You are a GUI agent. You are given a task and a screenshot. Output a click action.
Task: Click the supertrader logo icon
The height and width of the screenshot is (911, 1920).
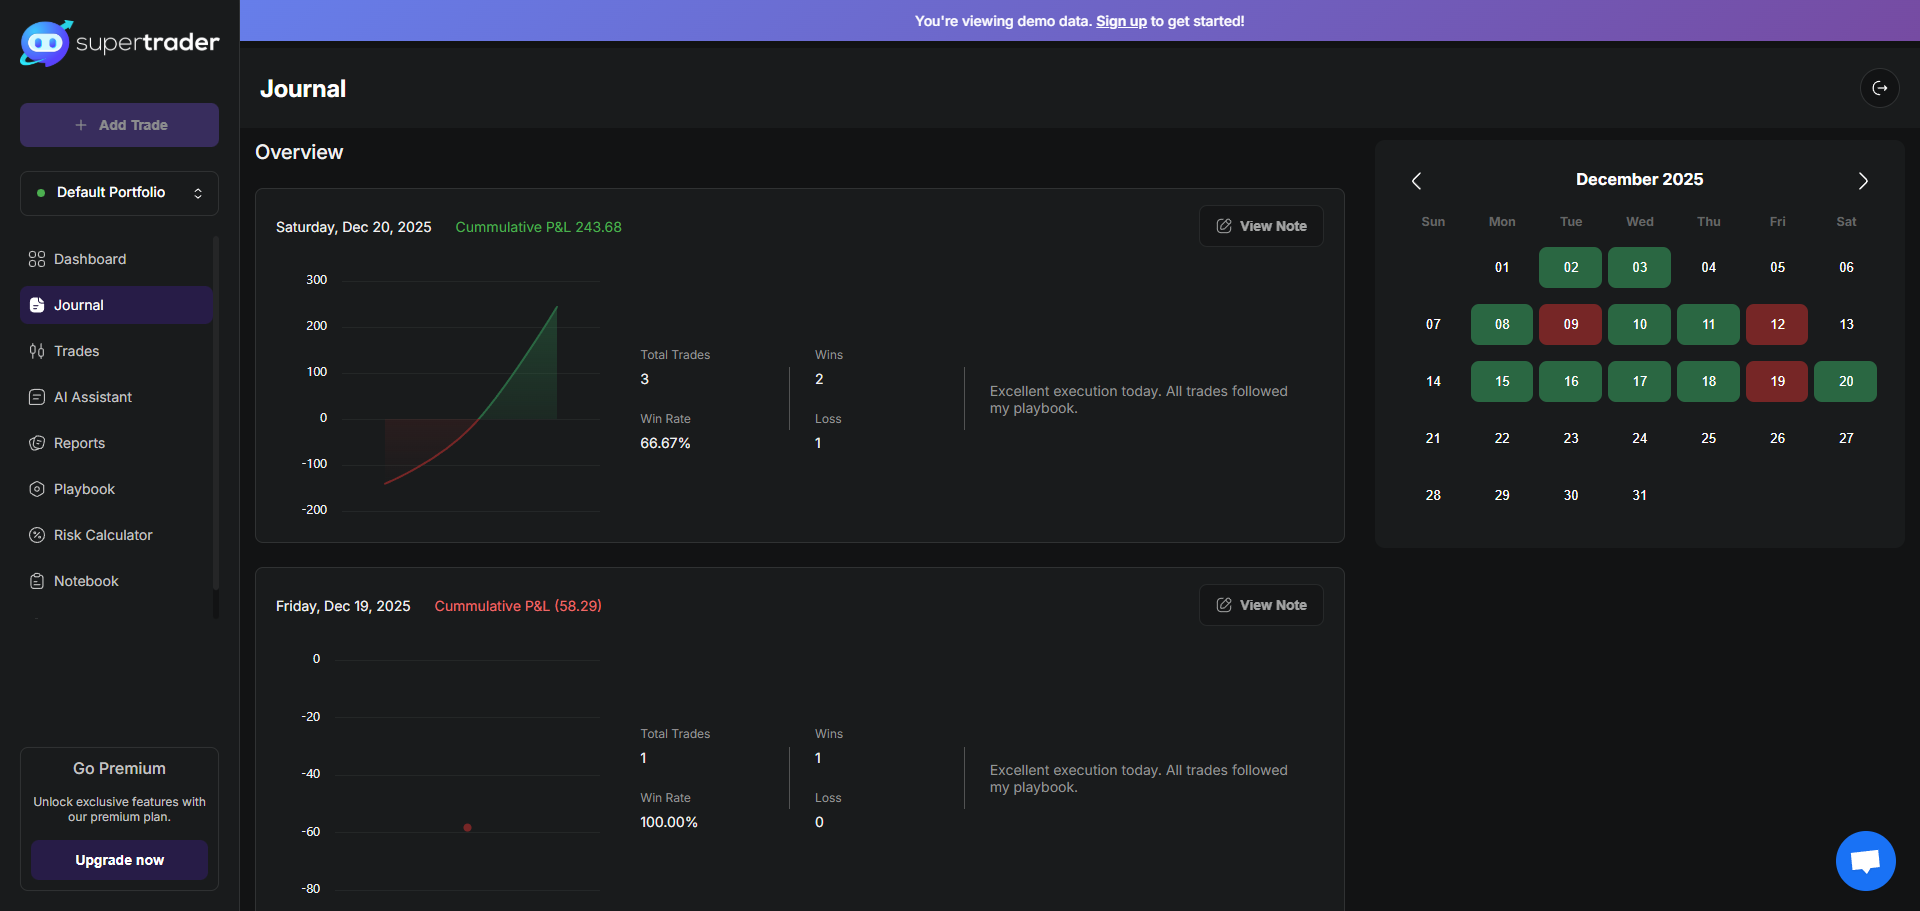pyautogui.click(x=45, y=43)
